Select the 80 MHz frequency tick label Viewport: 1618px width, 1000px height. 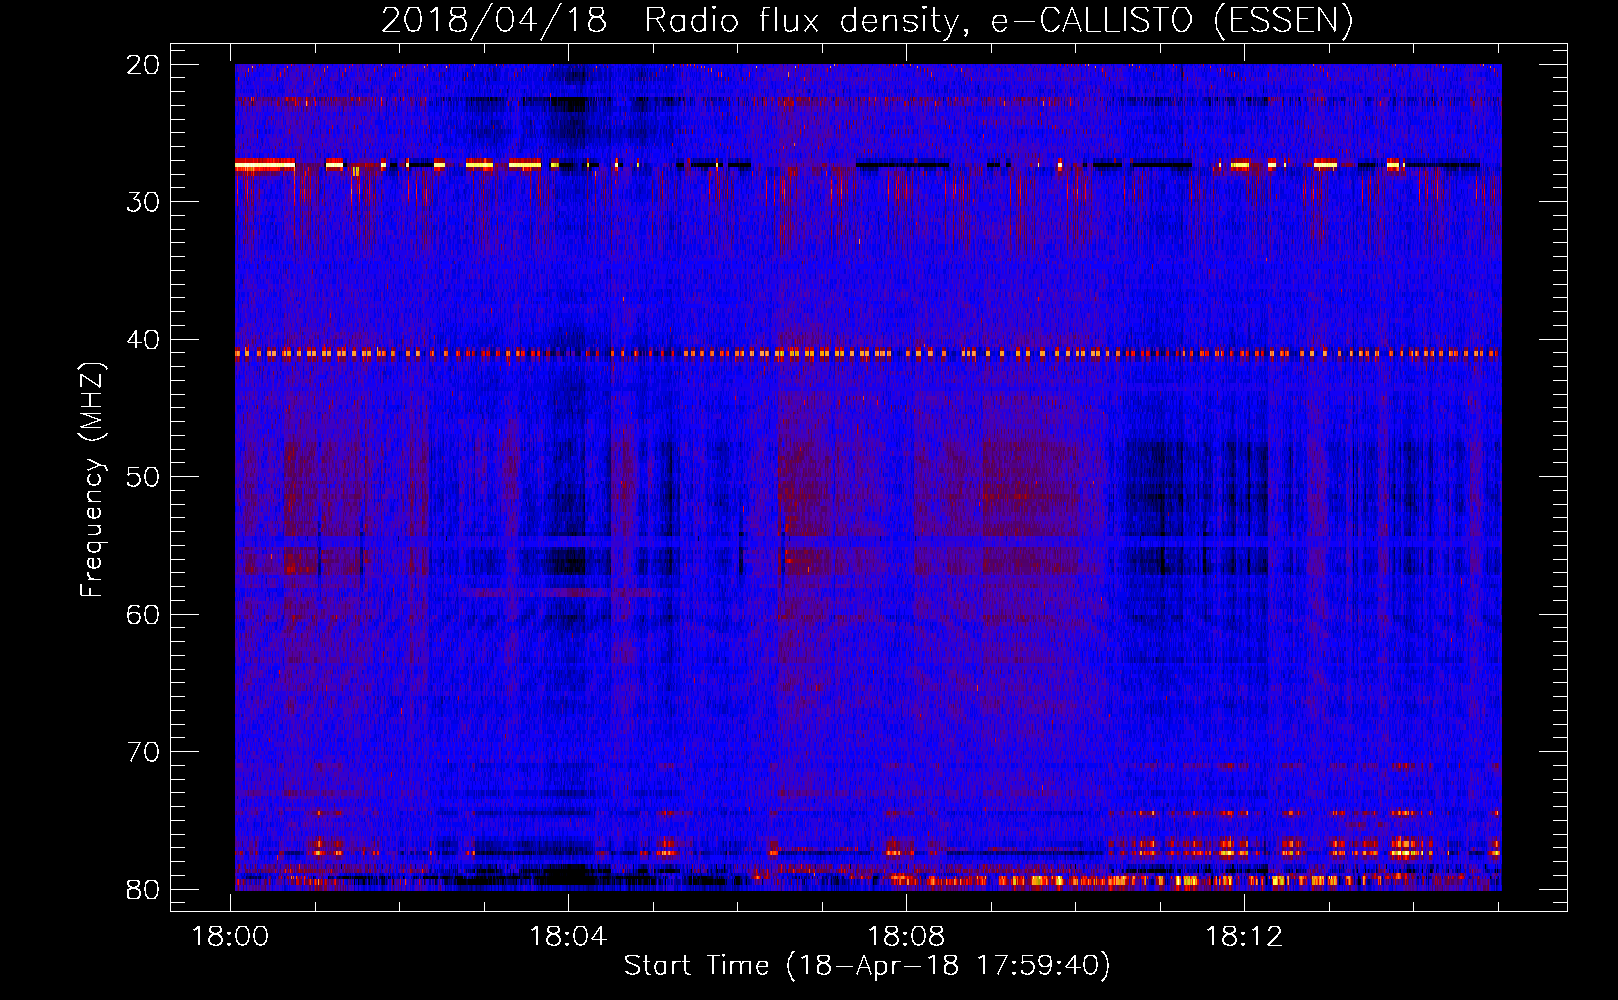[x=143, y=890]
